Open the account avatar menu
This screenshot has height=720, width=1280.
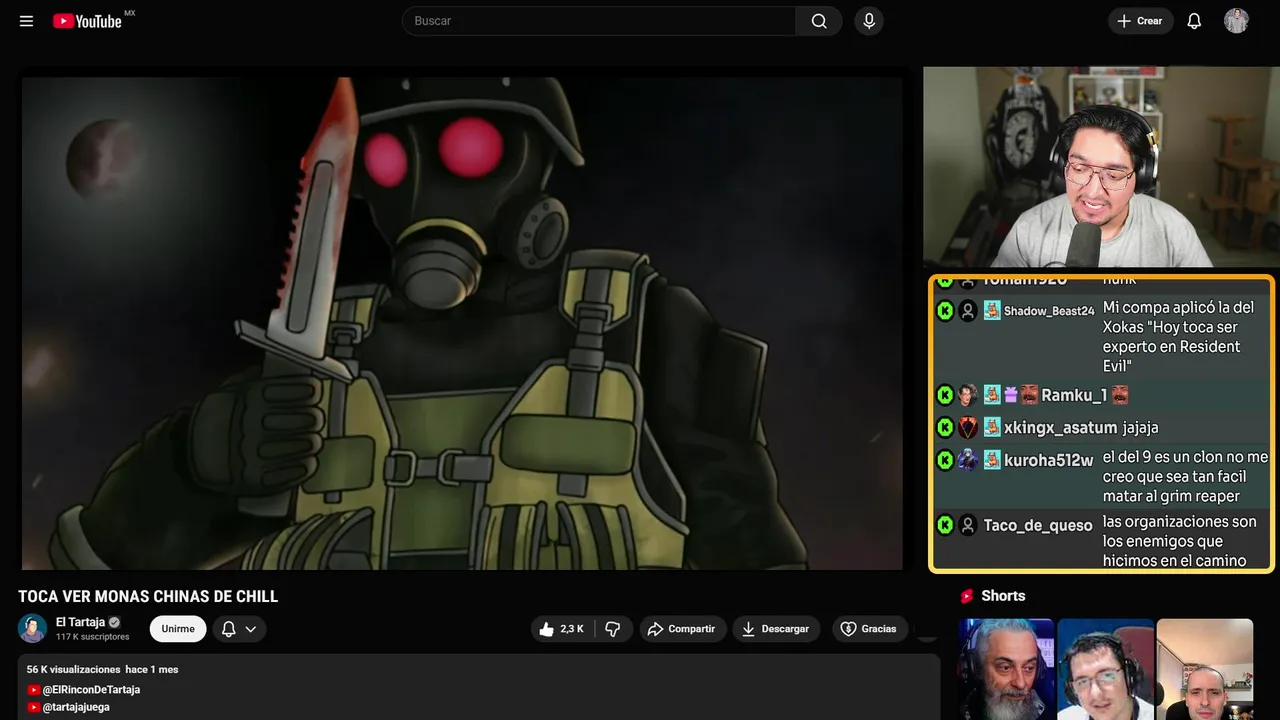[x=1236, y=21]
